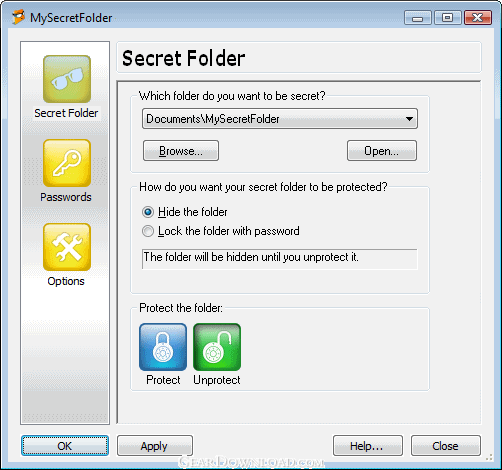Click the MySecretFolder title bar app icon
Image resolution: width=502 pixels, height=470 pixels.
coord(19,17)
